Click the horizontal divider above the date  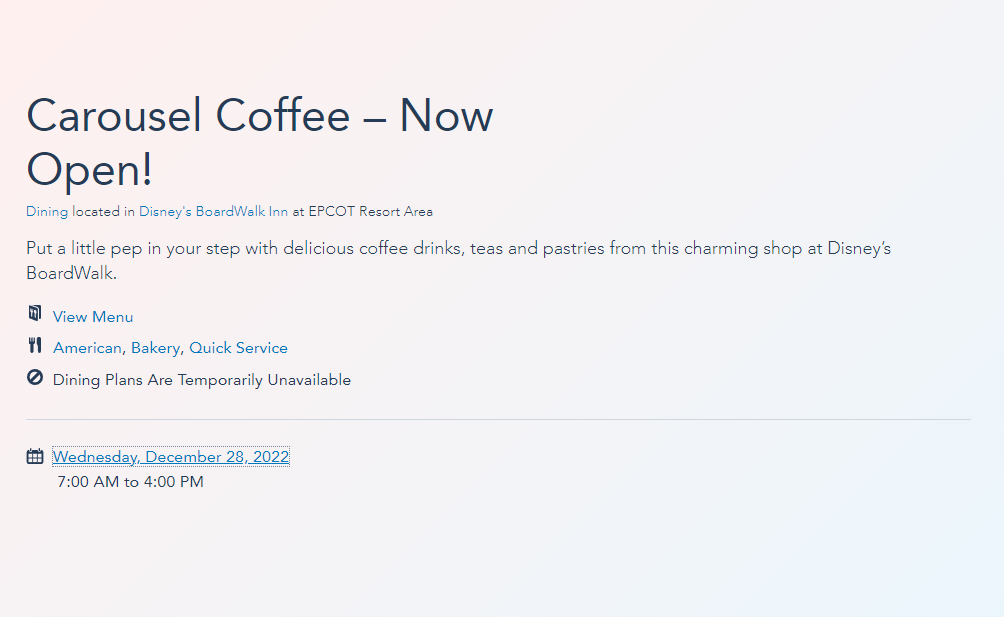point(498,420)
